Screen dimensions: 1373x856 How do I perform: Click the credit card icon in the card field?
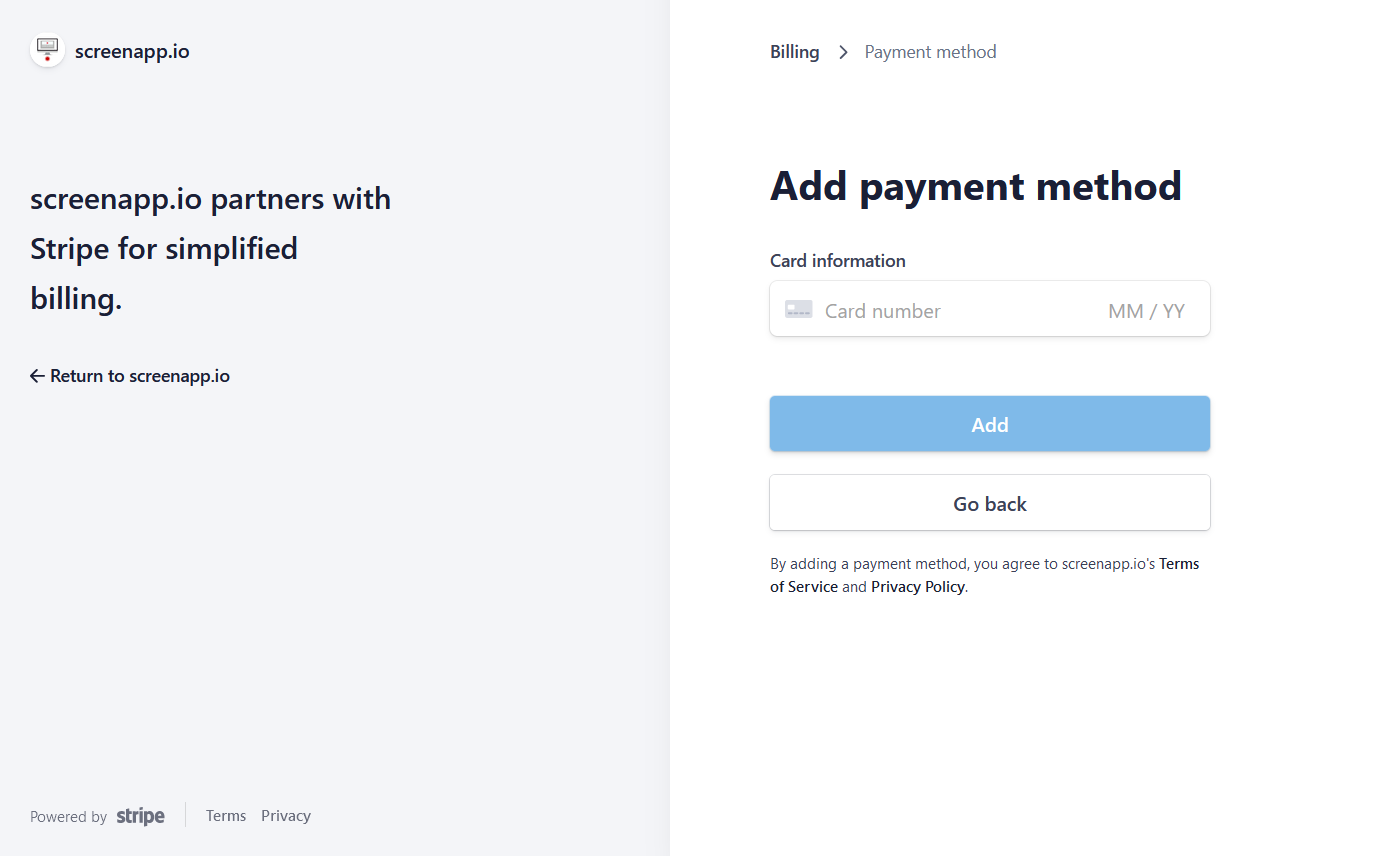pyautogui.click(x=798, y=310)
